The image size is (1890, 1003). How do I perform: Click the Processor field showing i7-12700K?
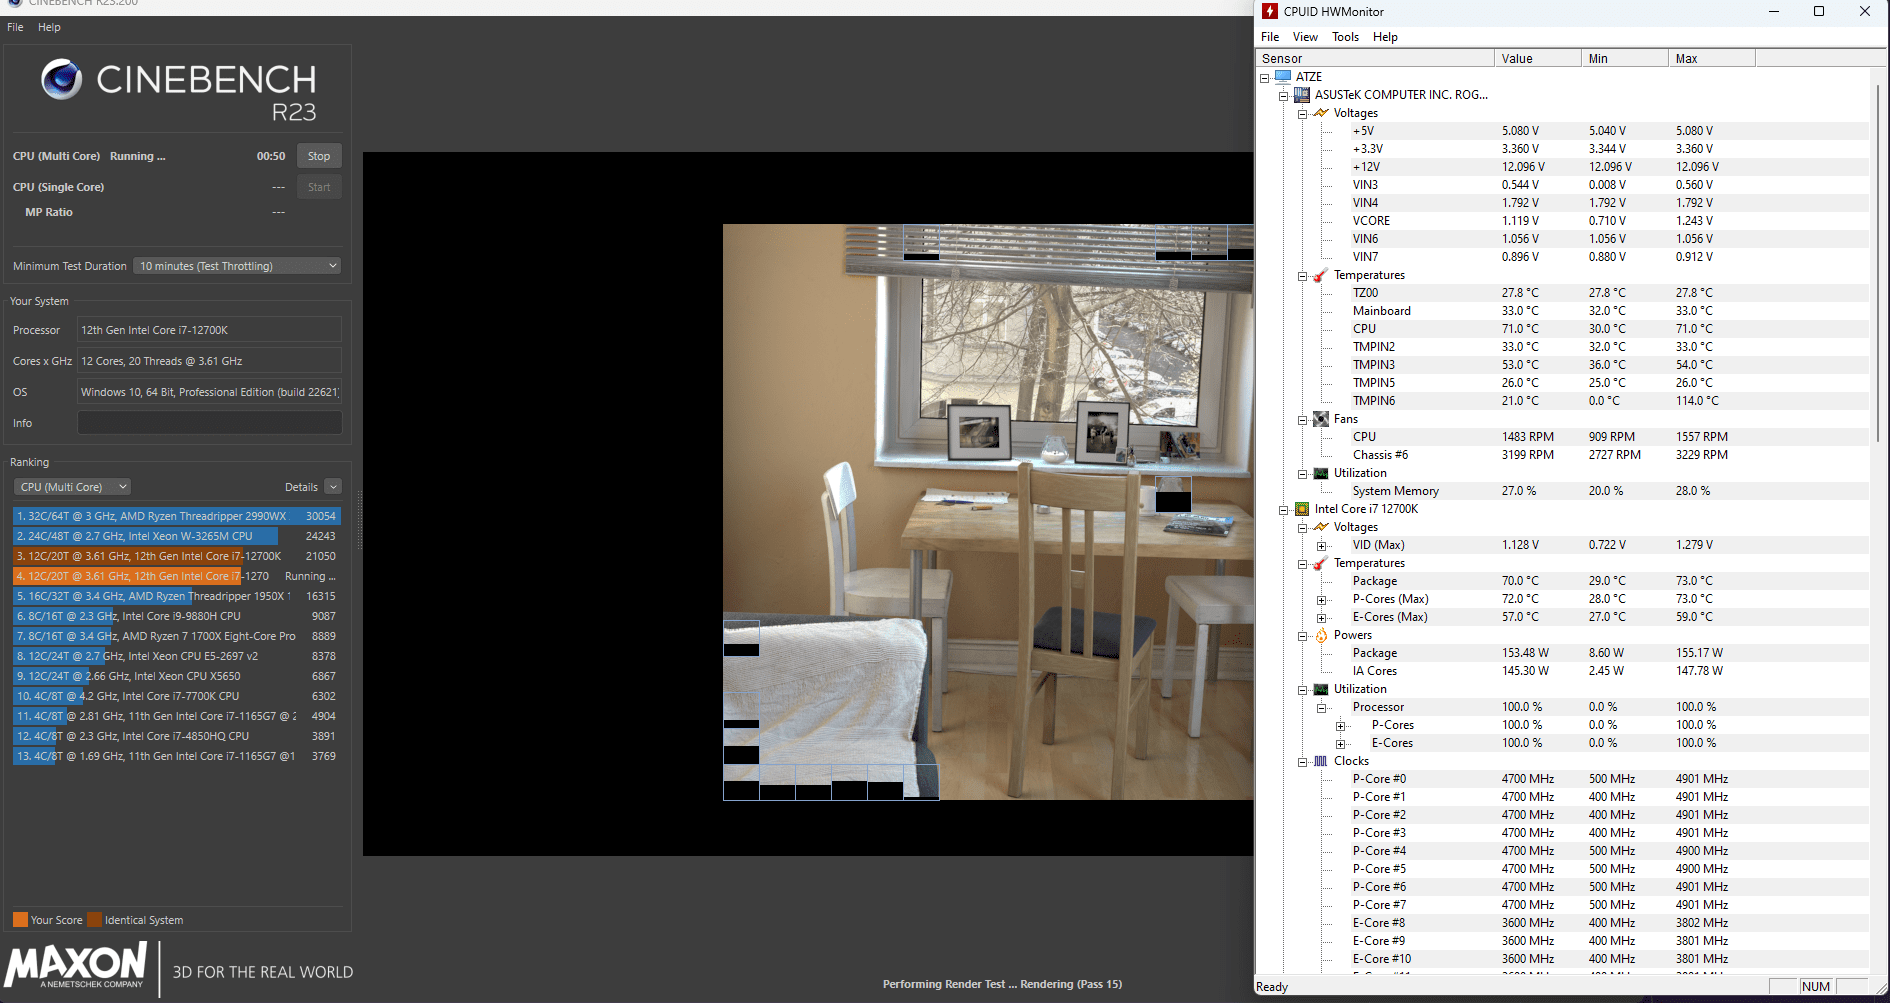point(210,330)
